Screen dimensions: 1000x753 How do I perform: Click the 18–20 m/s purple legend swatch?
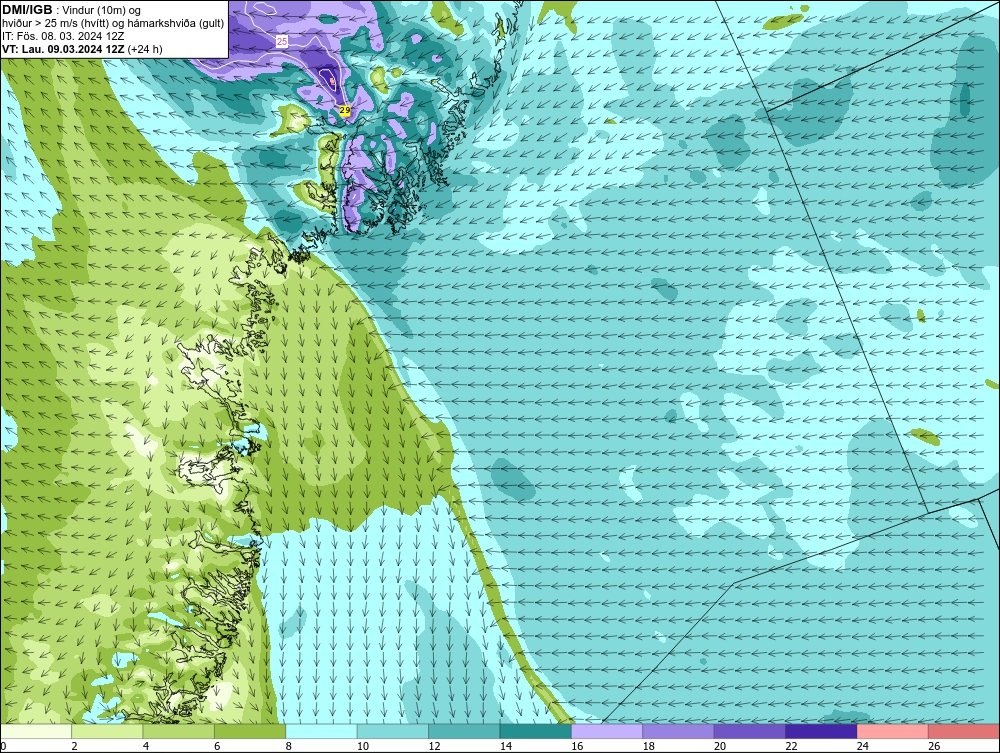tap(679, 731)
